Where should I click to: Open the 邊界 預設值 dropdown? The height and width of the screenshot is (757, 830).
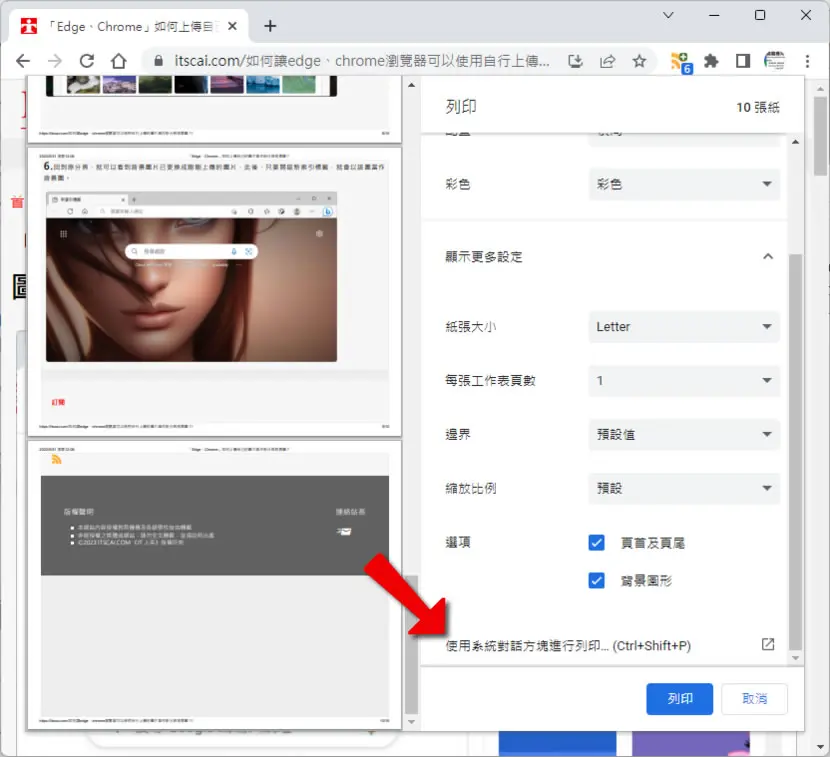click(x=684, y=435)
